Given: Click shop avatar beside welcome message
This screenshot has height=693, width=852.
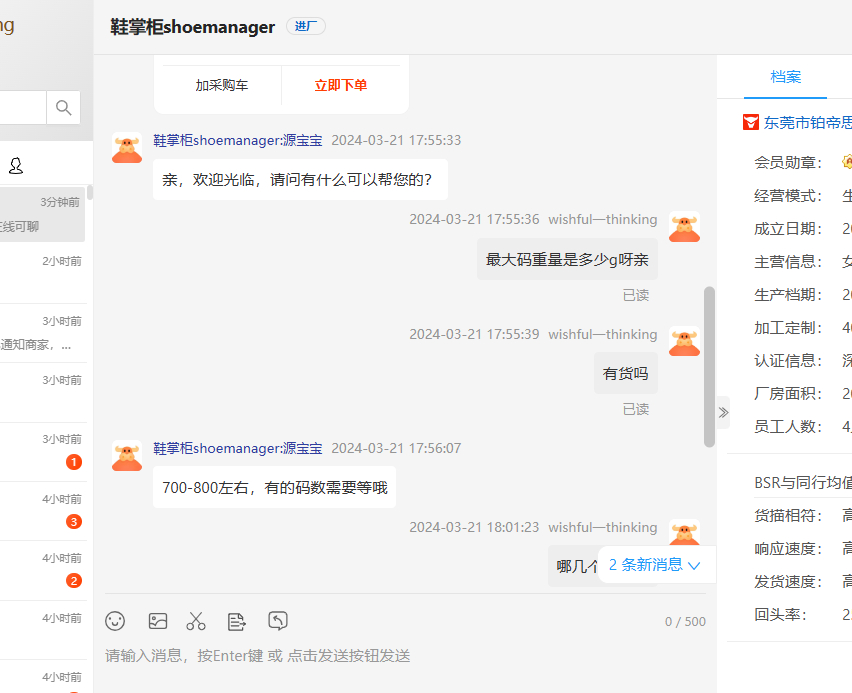Looking at the screenshot, I should click(x=127, y=148).
